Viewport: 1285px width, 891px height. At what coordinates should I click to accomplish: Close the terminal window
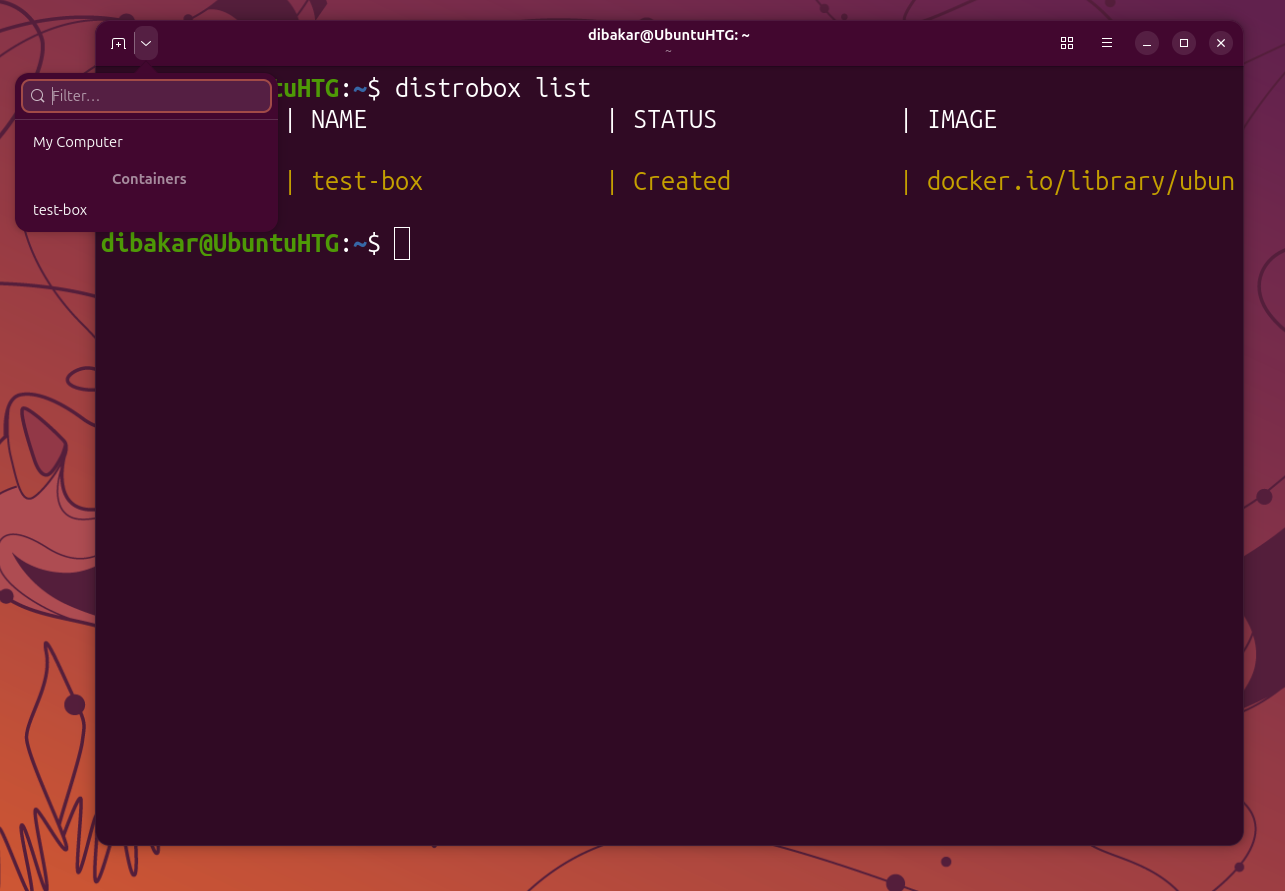(x=1221, y=43)
